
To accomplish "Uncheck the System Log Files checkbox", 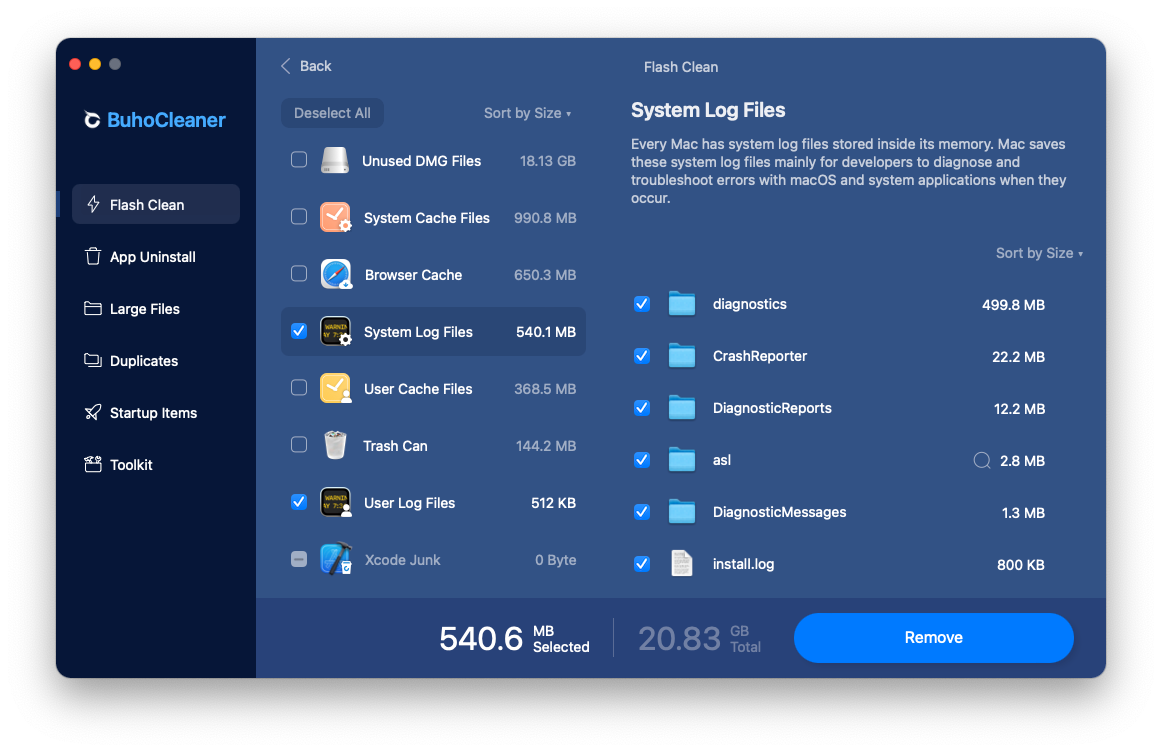I will [x=299, y=330].
